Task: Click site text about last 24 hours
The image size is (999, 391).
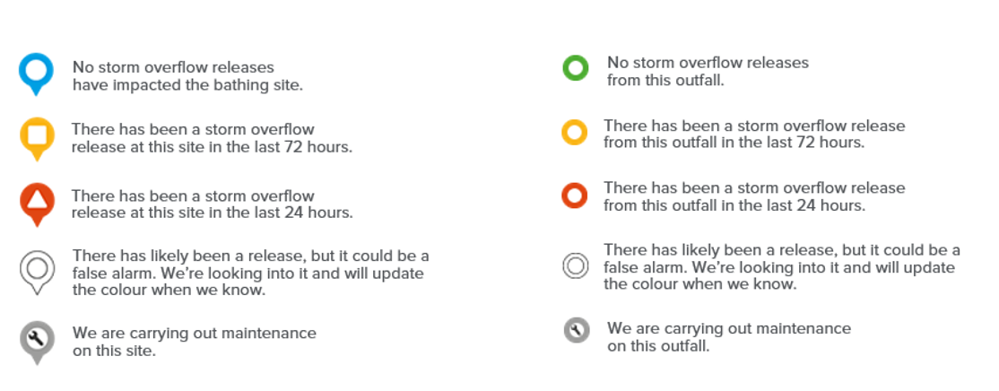Action: (x=212, y=204)
